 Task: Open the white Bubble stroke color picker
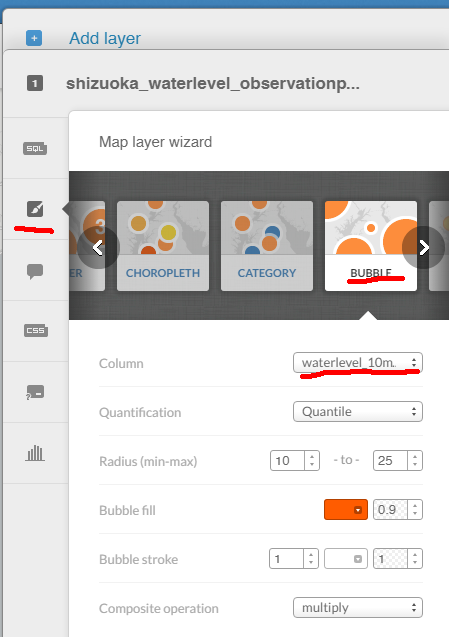click(x=346, y=559)
